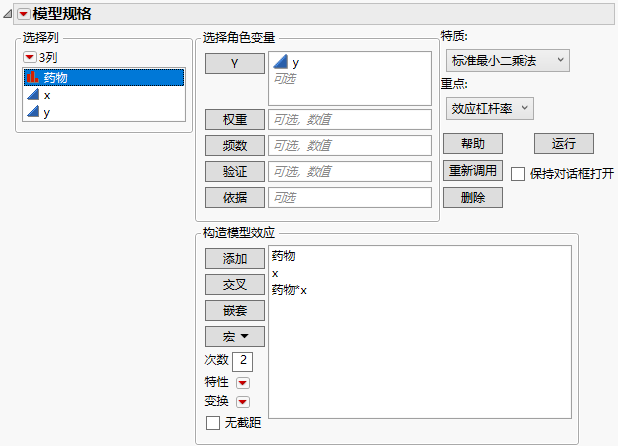Select the y column in 选择列 list
Screen dimensions: 618x446
(x=104, y=113)
